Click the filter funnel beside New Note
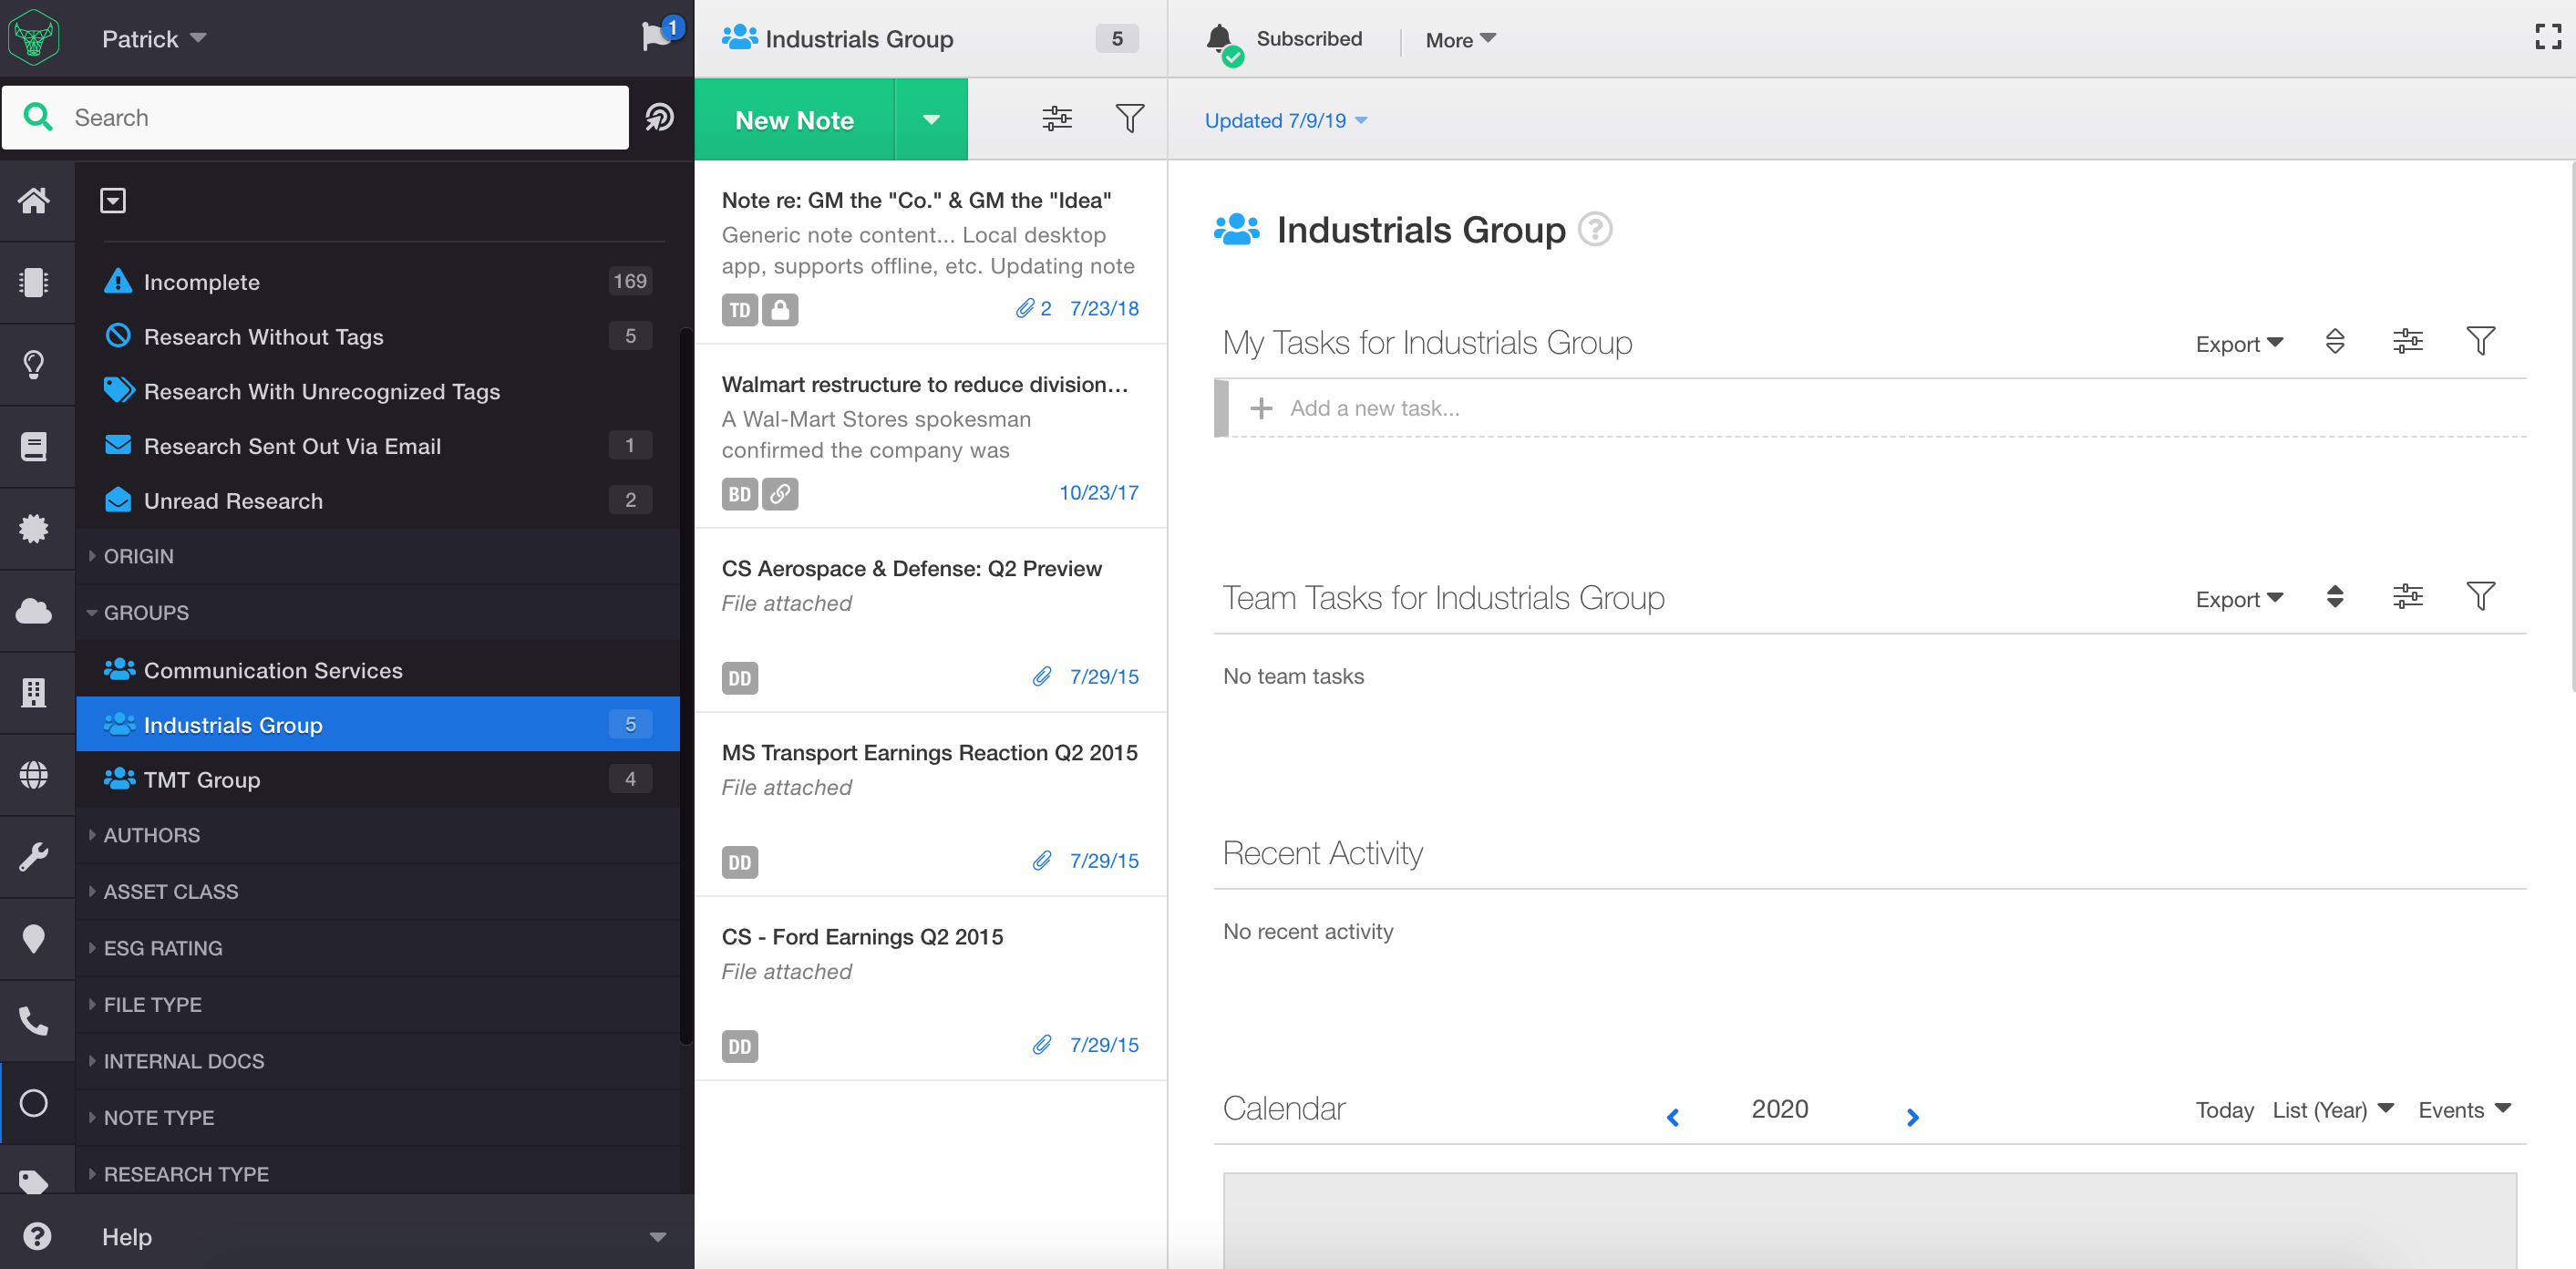 1129,119
